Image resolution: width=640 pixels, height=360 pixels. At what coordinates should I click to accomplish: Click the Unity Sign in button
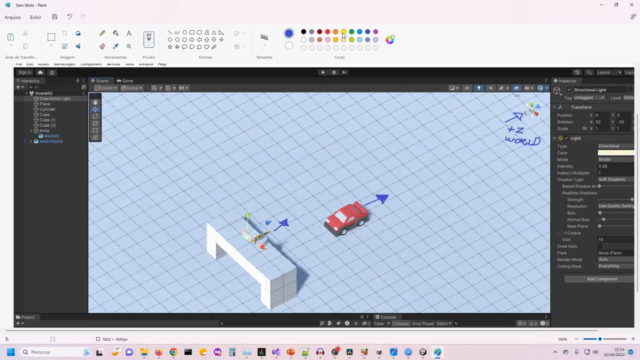coord(24,72)
